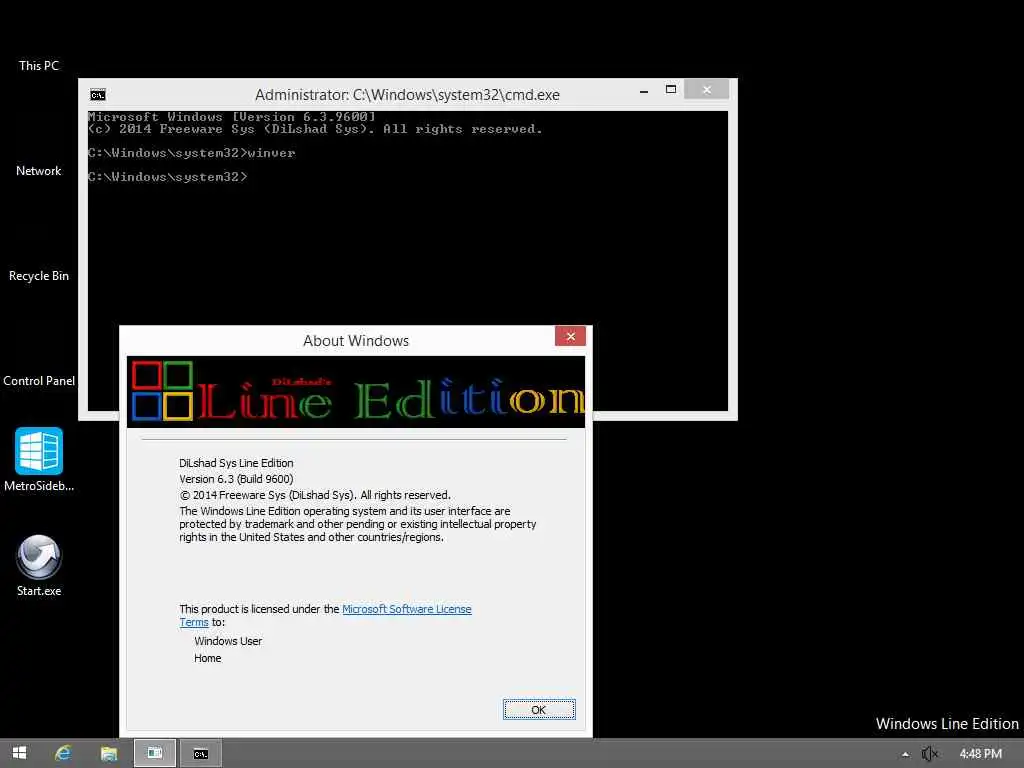Click the About Windows title text
The height and width of the screenshot is (768, 1024).
pyautogui.click(x=356, y=341)
